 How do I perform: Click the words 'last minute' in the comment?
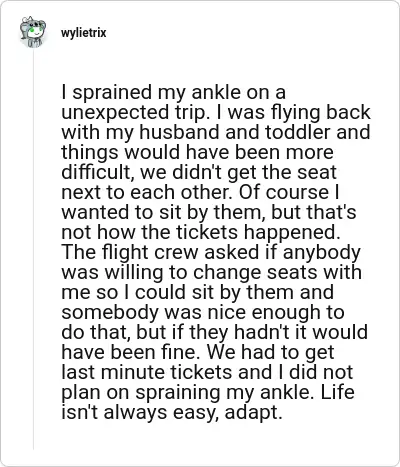113,372
